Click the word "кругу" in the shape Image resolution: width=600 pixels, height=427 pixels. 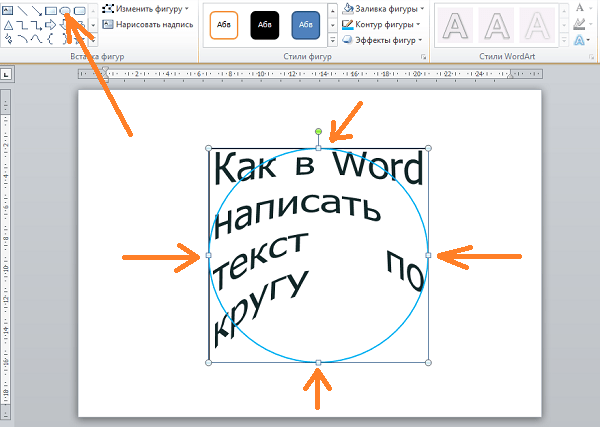click(x=260, y=308)
